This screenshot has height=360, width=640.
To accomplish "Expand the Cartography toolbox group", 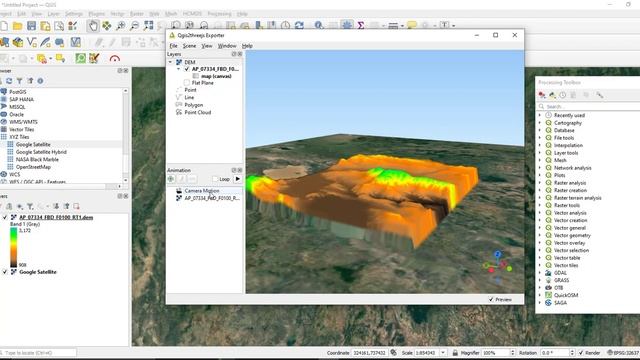I will (540, 123).
